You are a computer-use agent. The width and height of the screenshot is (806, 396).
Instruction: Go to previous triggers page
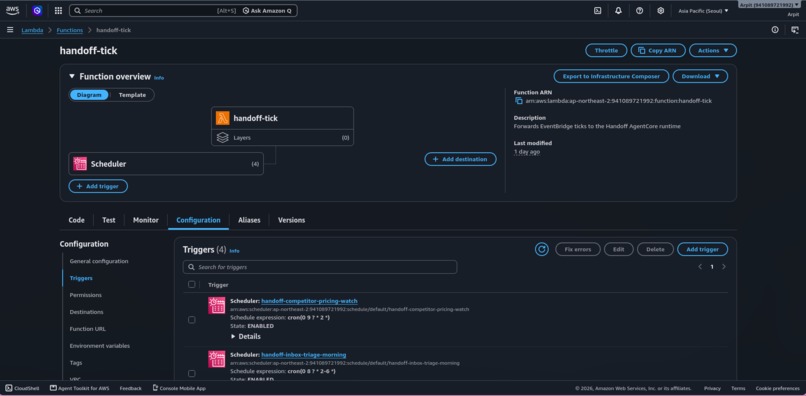[700, 267]
